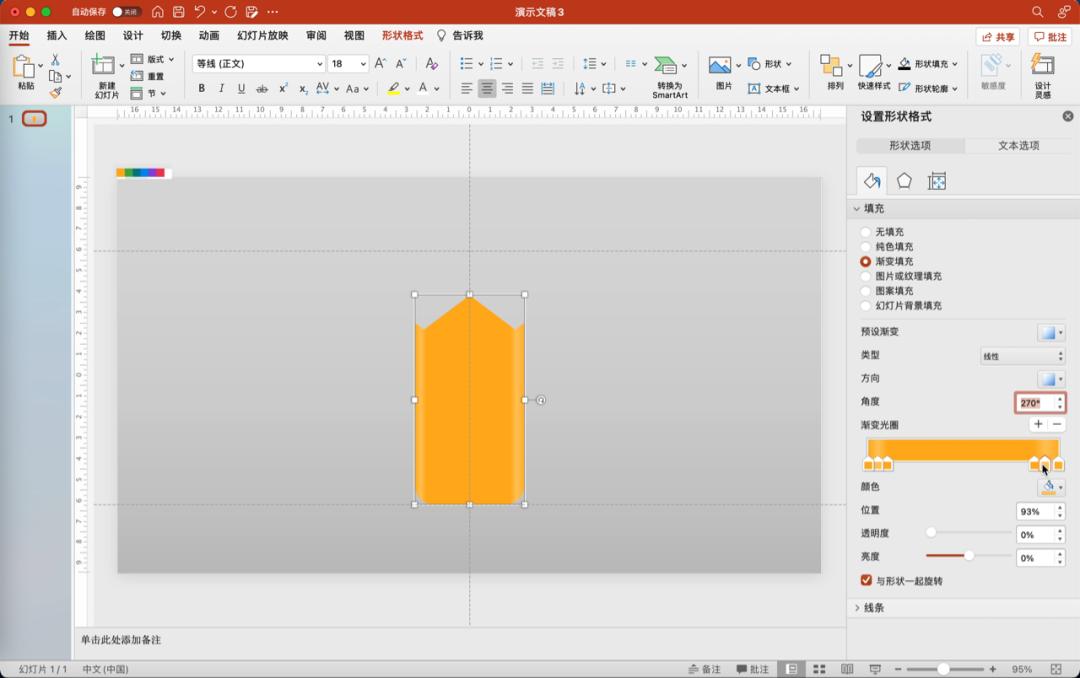
Task: Switch to slide sorter grid view
Action: tap(819, 669)
